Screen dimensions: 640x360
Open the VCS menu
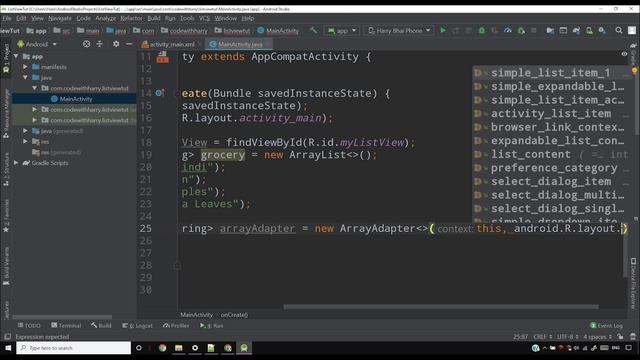click(204, 18)
